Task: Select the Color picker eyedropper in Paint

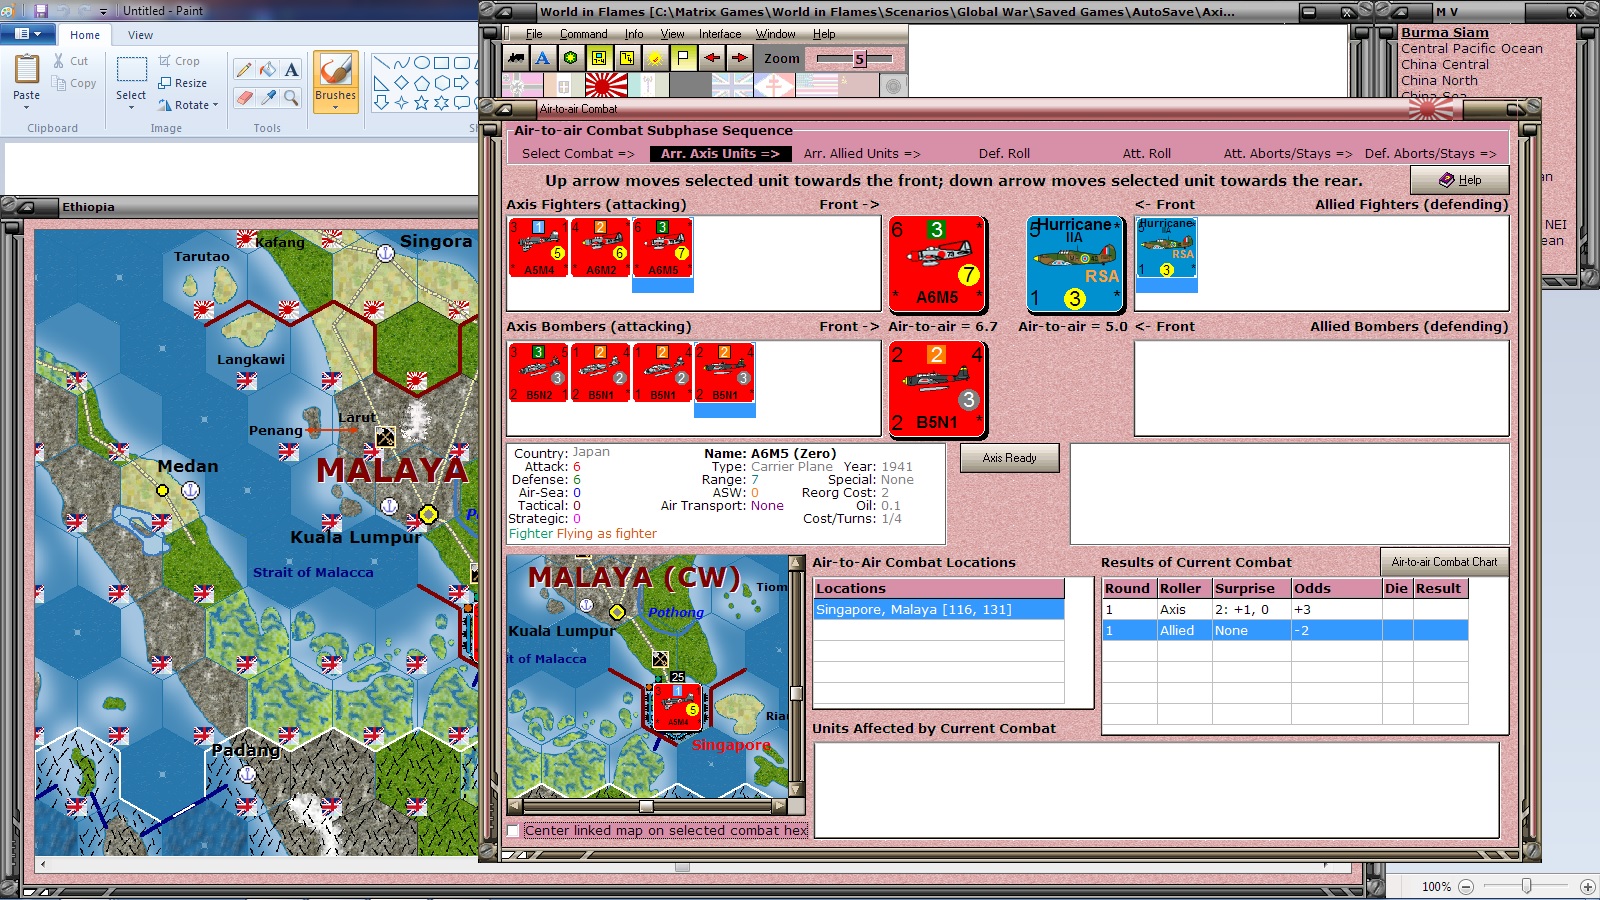Action: tap(268, 97)
